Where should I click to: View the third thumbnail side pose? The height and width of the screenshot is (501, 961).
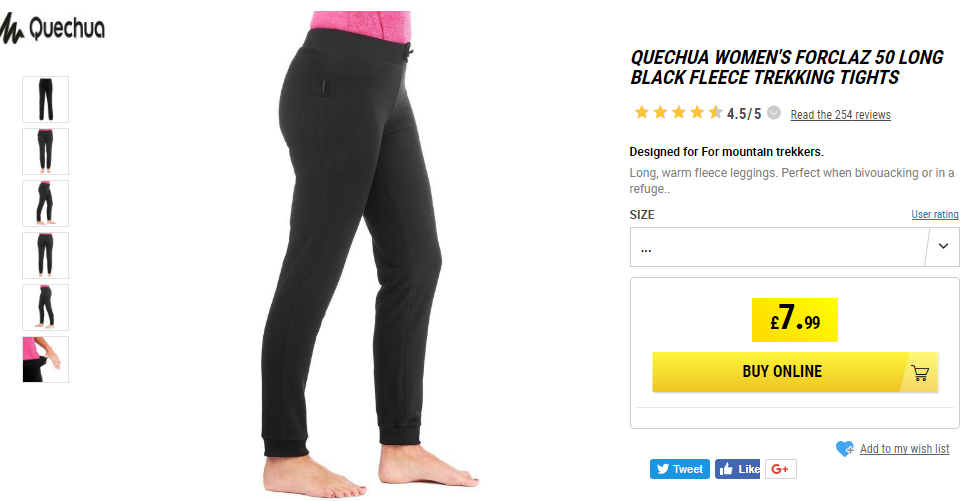pos(45,204)
